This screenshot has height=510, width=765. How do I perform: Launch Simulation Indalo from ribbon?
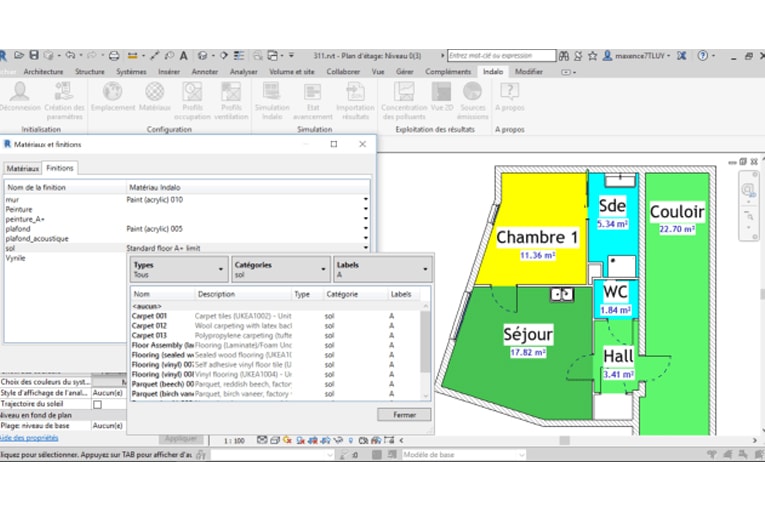click(271, 93)
